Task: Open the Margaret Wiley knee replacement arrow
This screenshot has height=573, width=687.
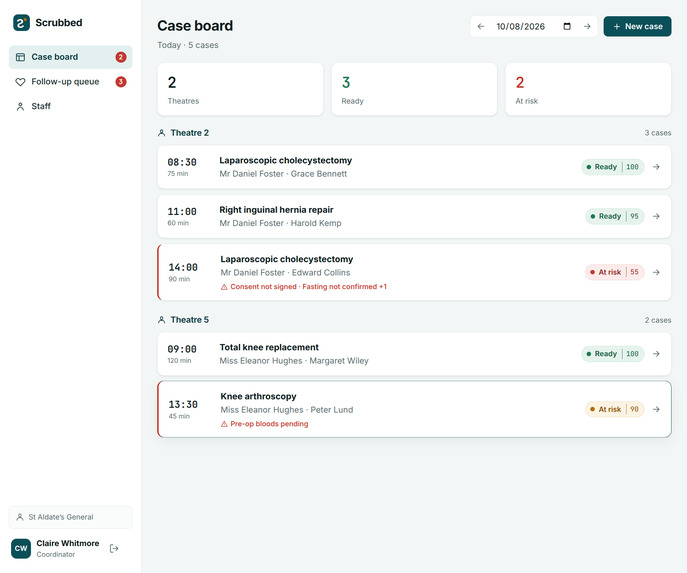Action: (656, 354)
